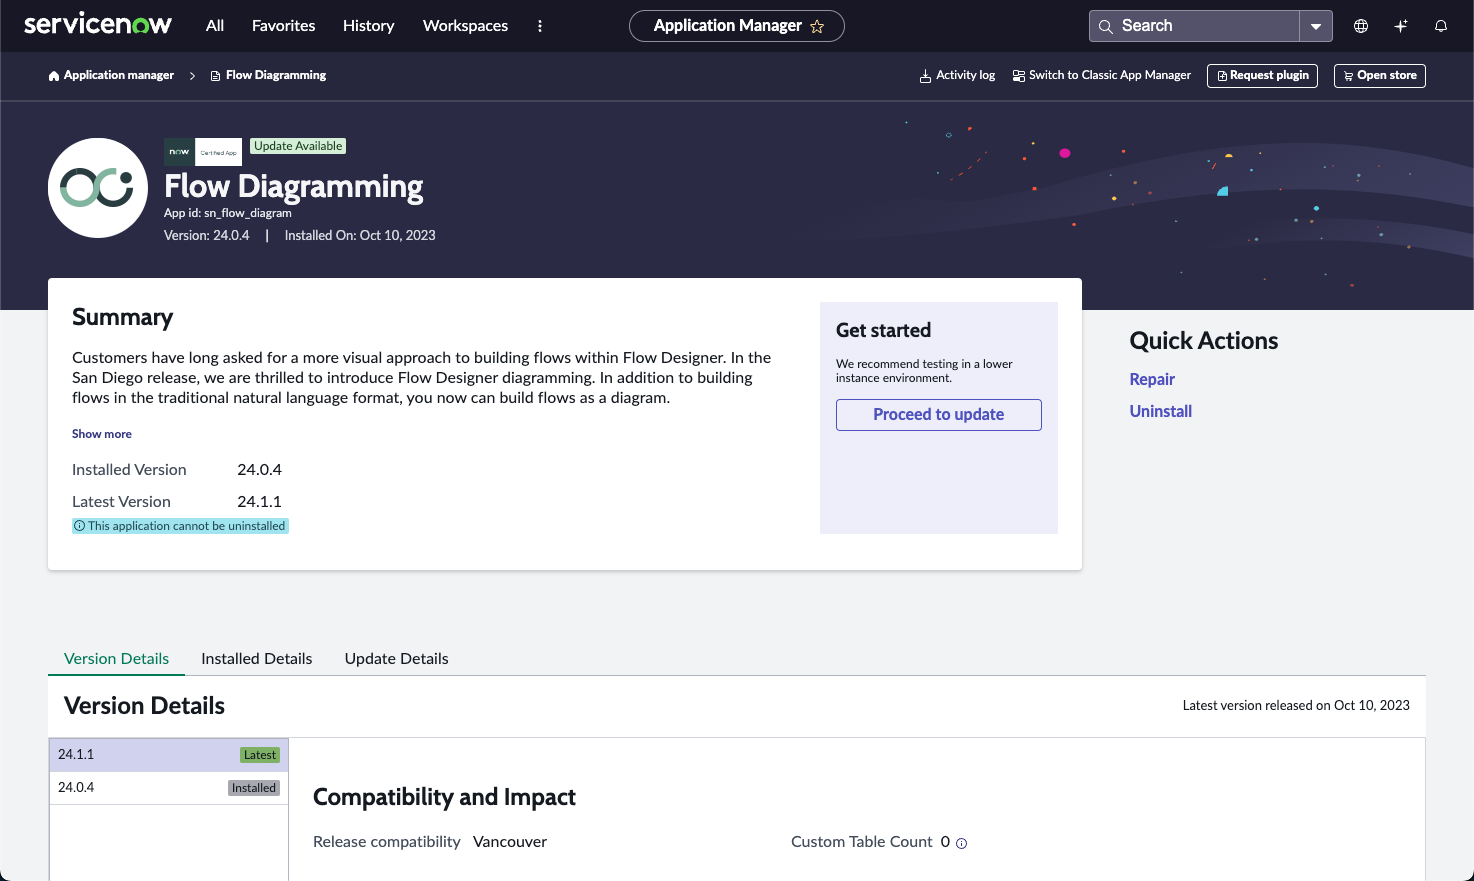Click the Installed tag on version 24.0.4

254,788
